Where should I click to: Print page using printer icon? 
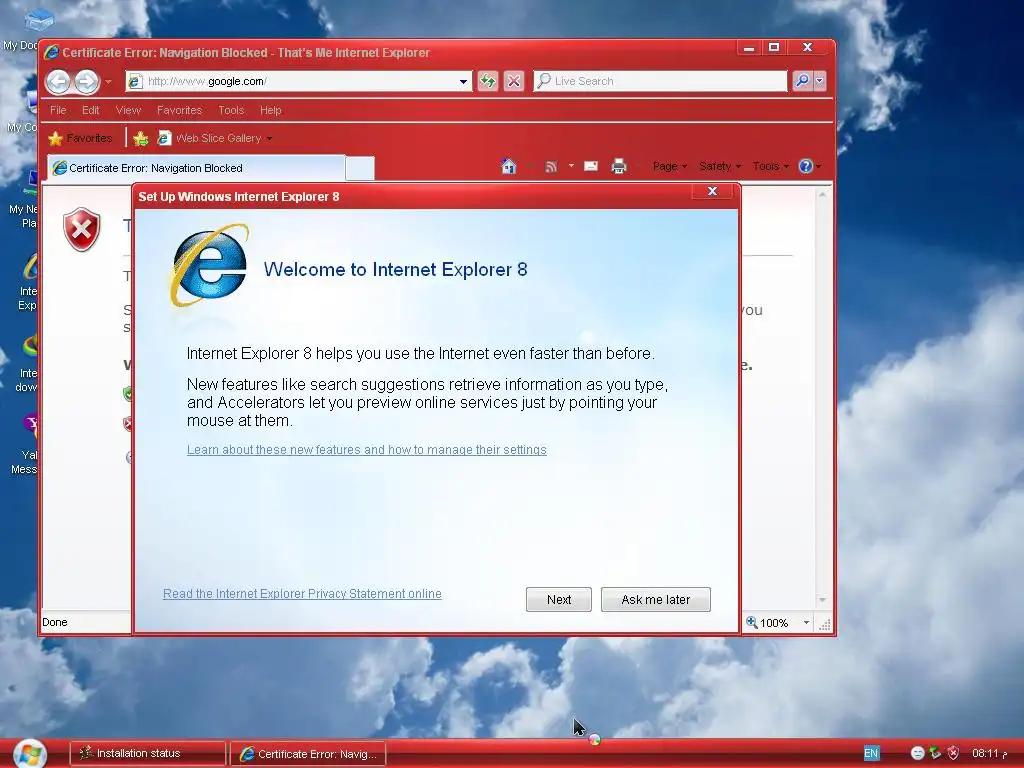point(618,167)
